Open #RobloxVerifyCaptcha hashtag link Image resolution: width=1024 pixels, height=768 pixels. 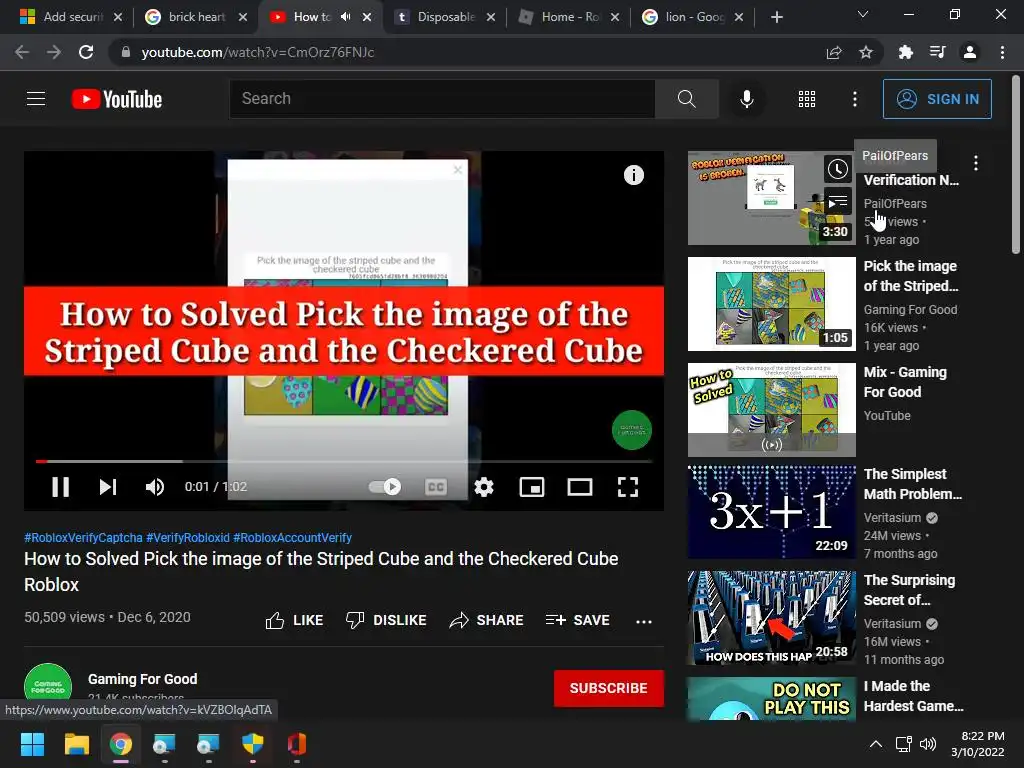[x=83, y=537]
